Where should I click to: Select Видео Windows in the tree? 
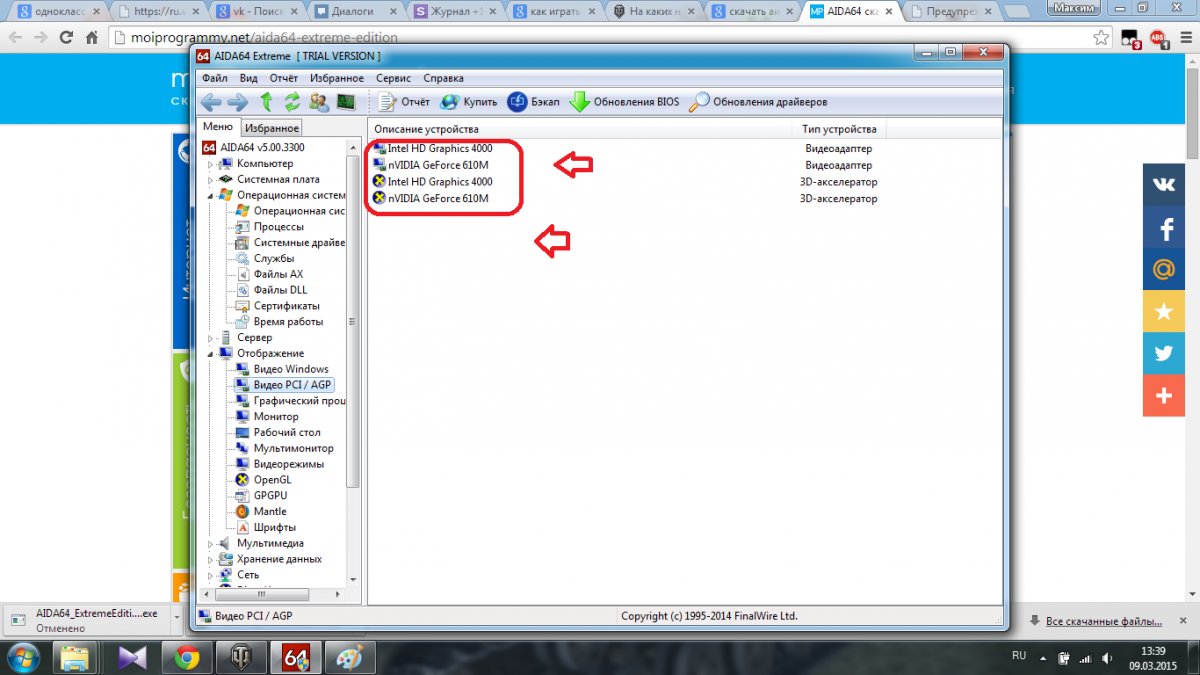pyautogui.click(x=291, y=369)
